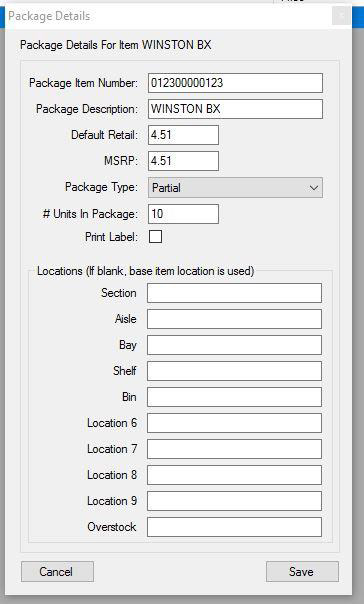Enable the Print Label checkbox
The image size is (364, 604).
point(155,237)
